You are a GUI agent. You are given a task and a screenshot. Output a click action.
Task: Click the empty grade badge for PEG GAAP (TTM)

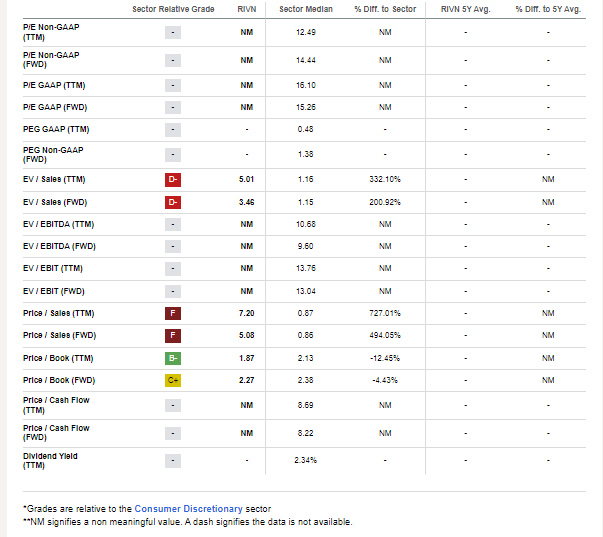click(x=173, y=130)
